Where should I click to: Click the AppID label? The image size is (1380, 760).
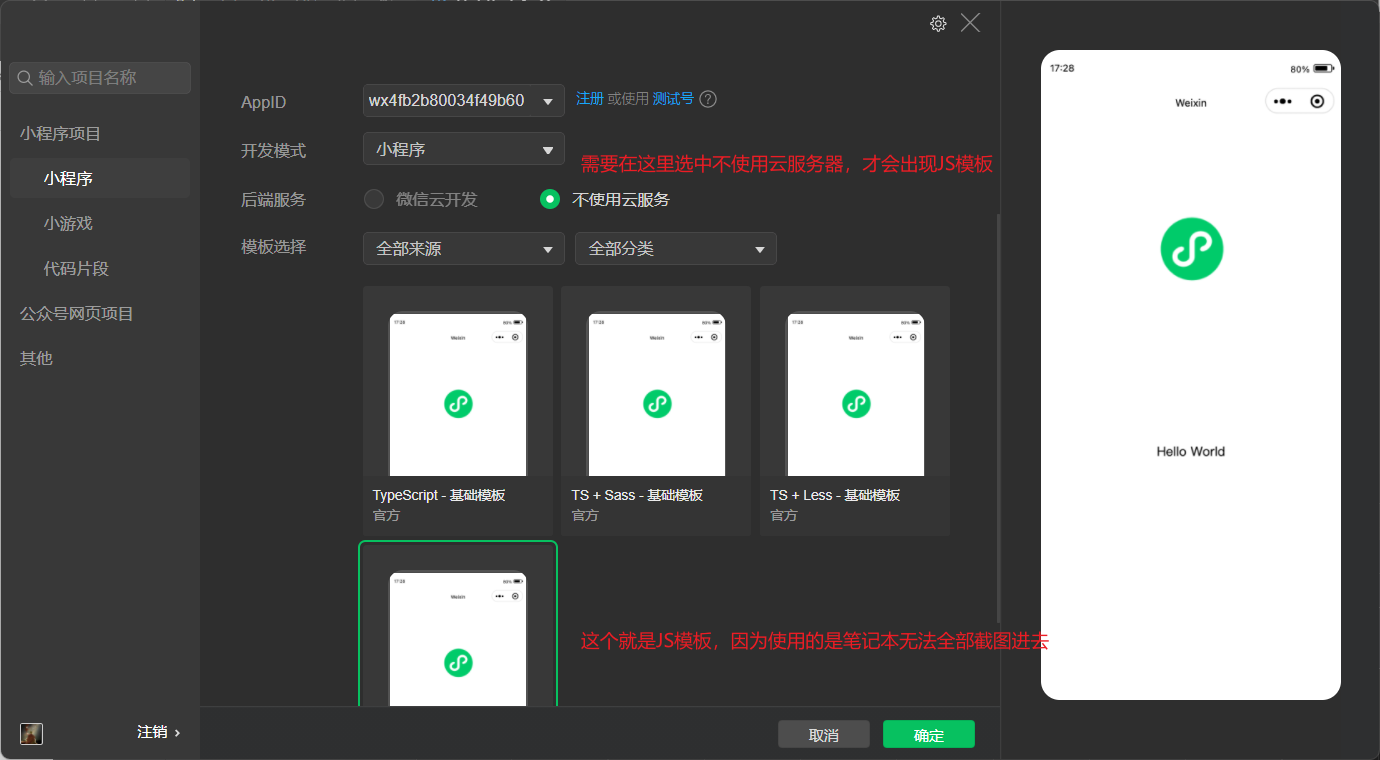coord(263,102)
